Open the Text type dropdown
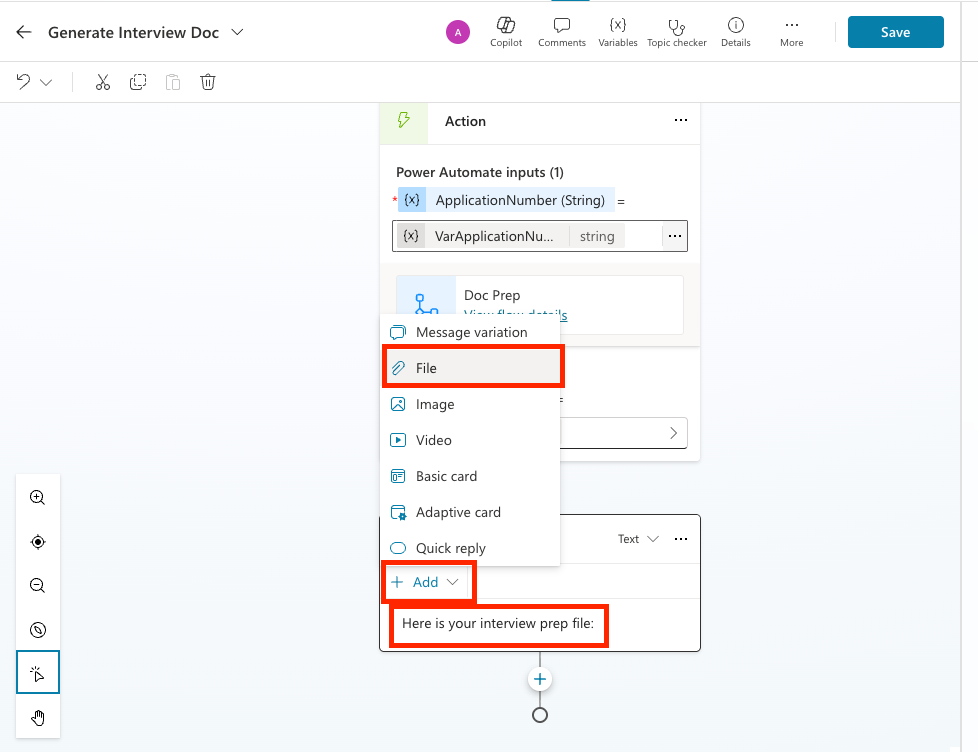978x752 pixels. [637, 539]
